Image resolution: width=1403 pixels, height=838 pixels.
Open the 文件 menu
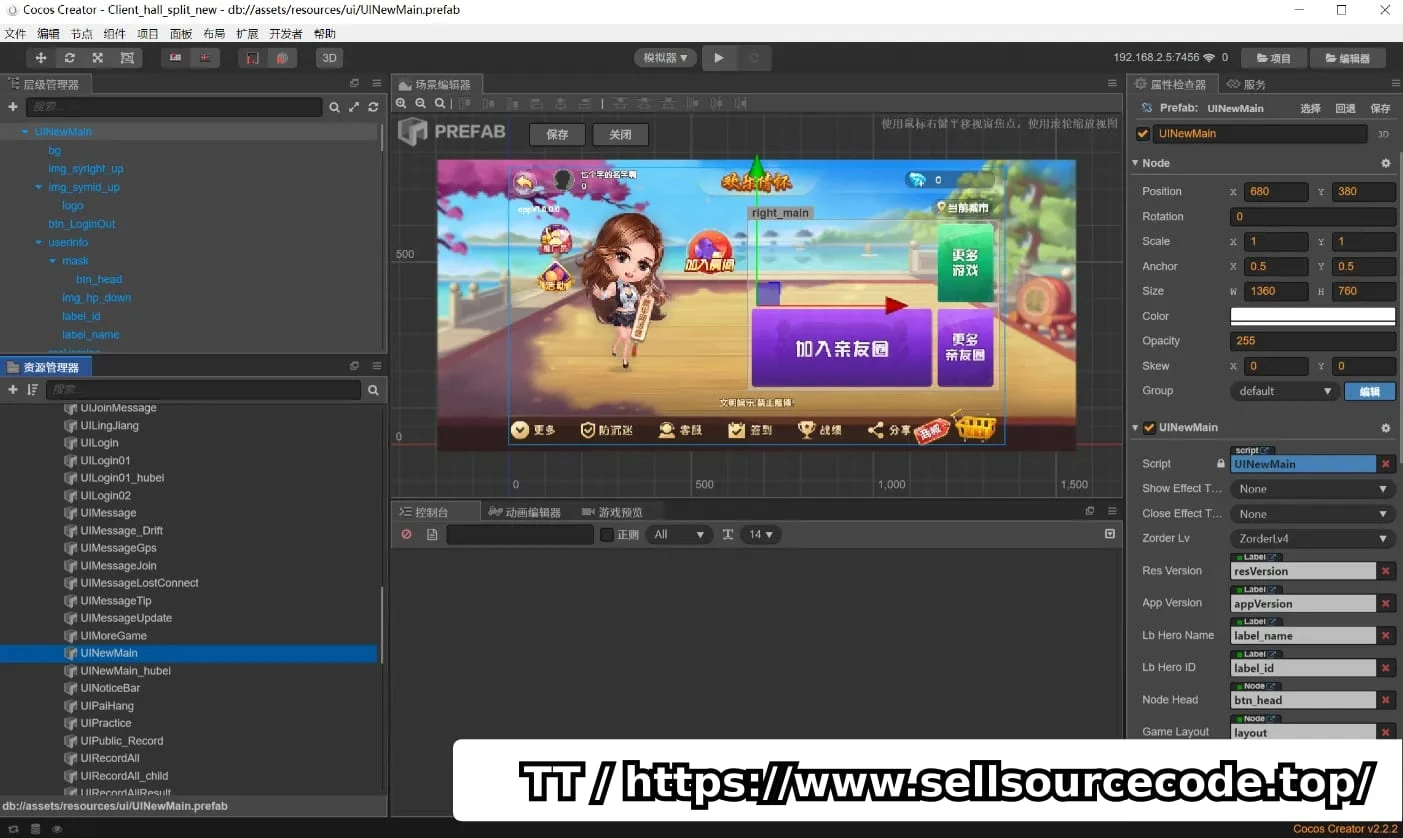coord(15,34)
